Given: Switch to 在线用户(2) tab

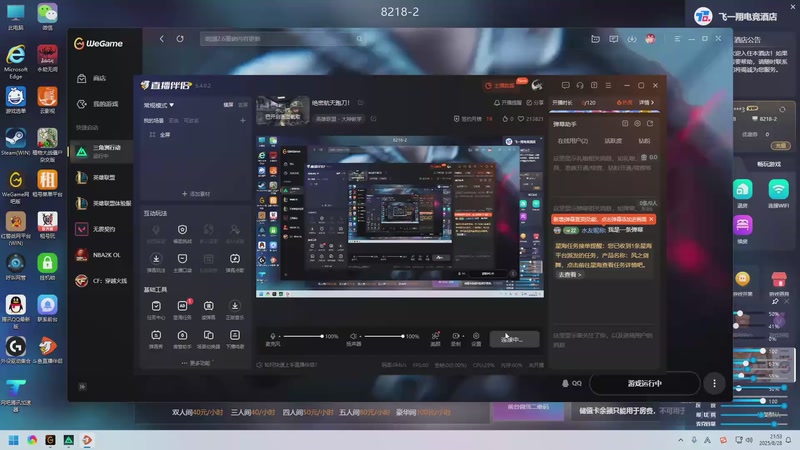Looking at the screenshot, I should click(x=572, y=141).
